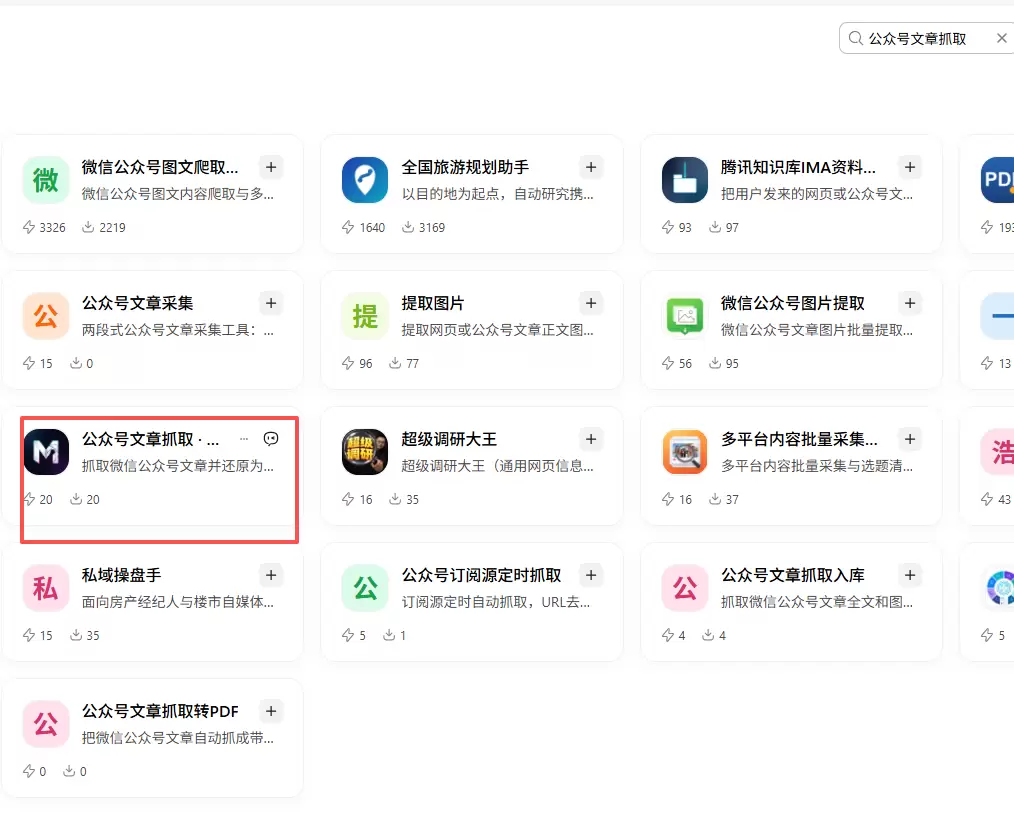
Task: Open chat icon on 公众号文章抓取 card
Action: point(271,439)
